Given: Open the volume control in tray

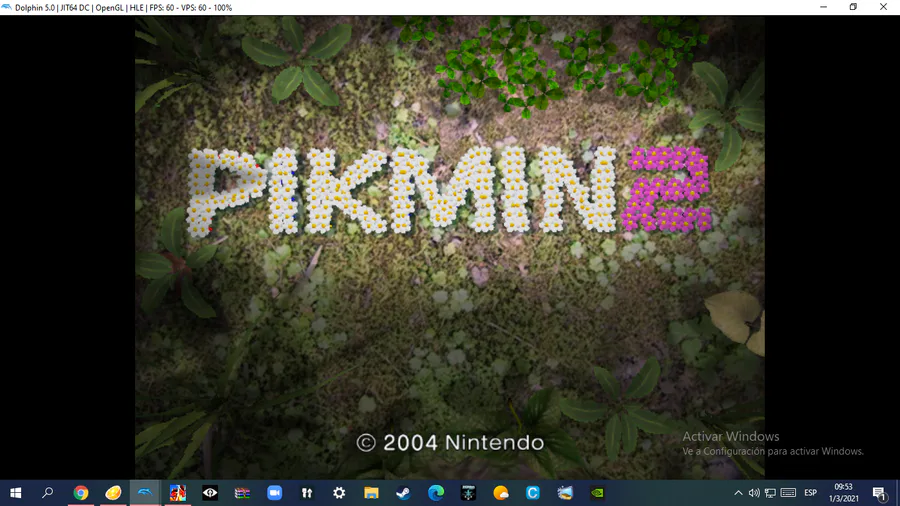Looking at the screenshot, I should (754, 493).
